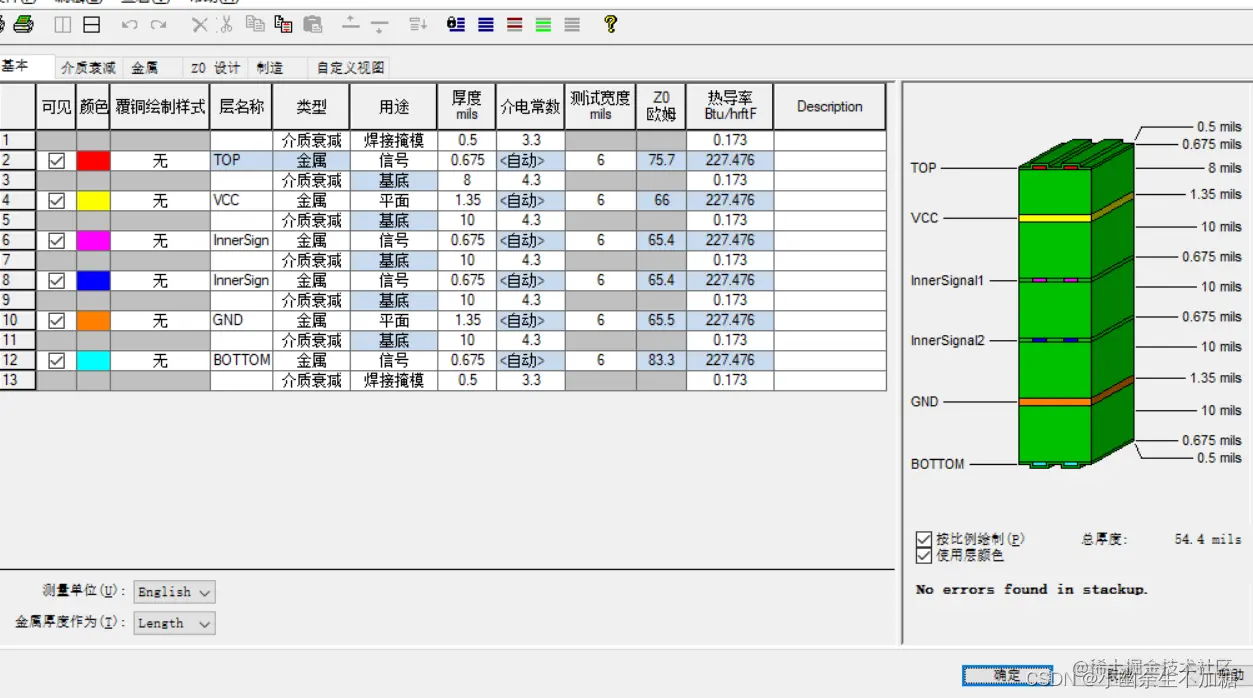Click the 覆铜绘制样式 cell 无 for TOP
Image resolution: width=1253 pixels, height=698 pixels.
click(160, 160)
